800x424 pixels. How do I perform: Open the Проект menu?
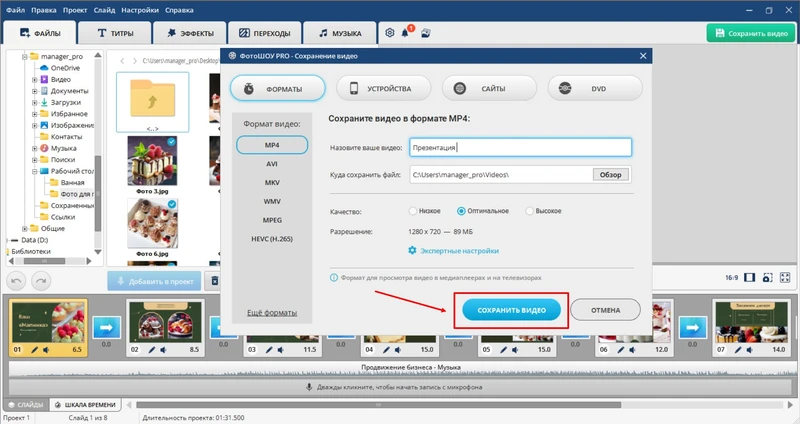[x=75, y=10]
